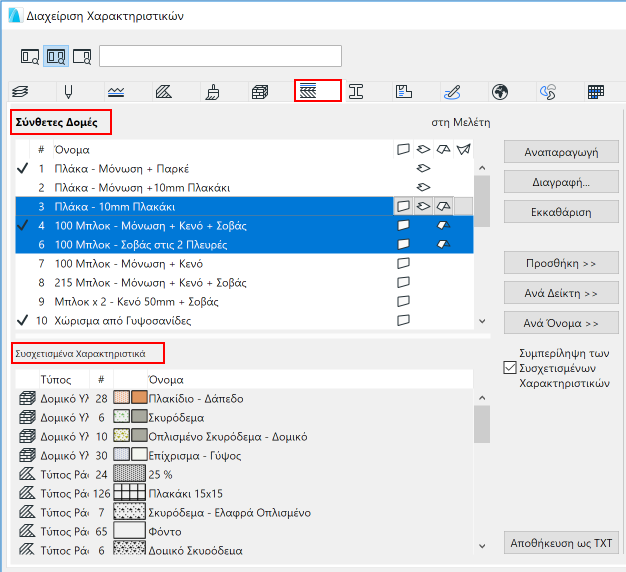Sort by slab usage column header
626x572 pixels.
tap(423, 149)
